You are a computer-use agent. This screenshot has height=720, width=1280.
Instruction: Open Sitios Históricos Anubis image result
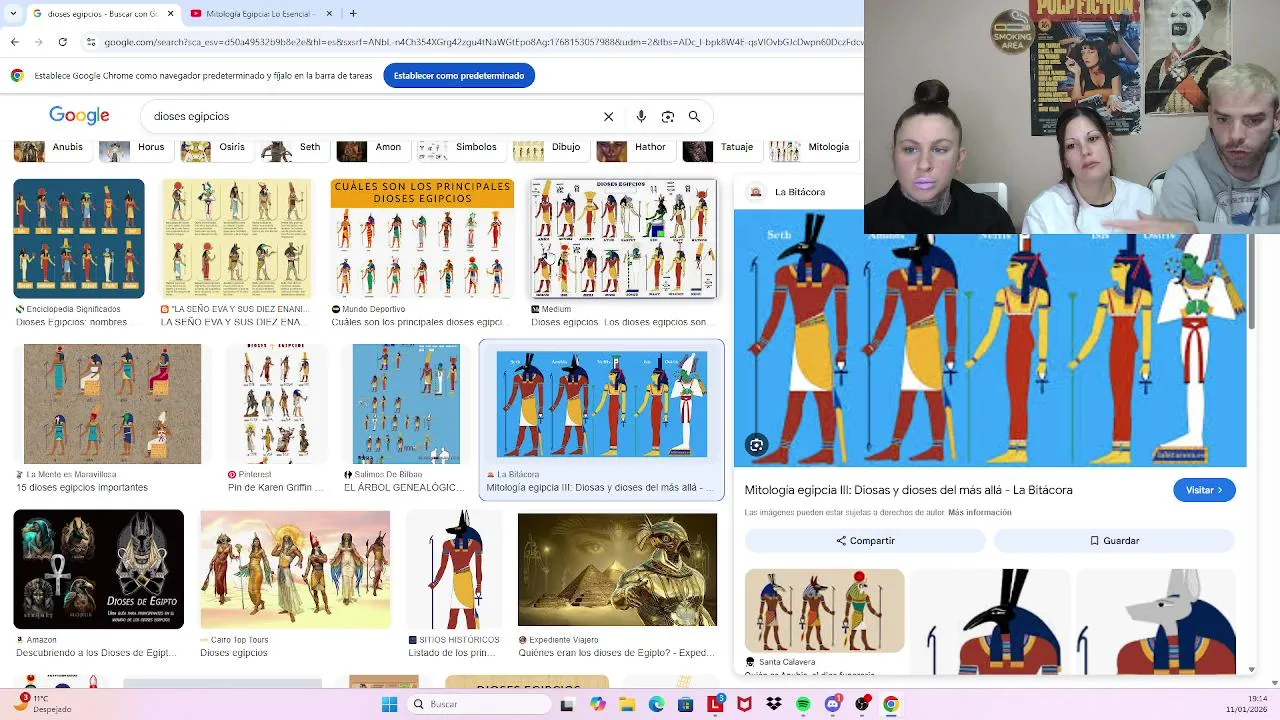tap(454, 569)
